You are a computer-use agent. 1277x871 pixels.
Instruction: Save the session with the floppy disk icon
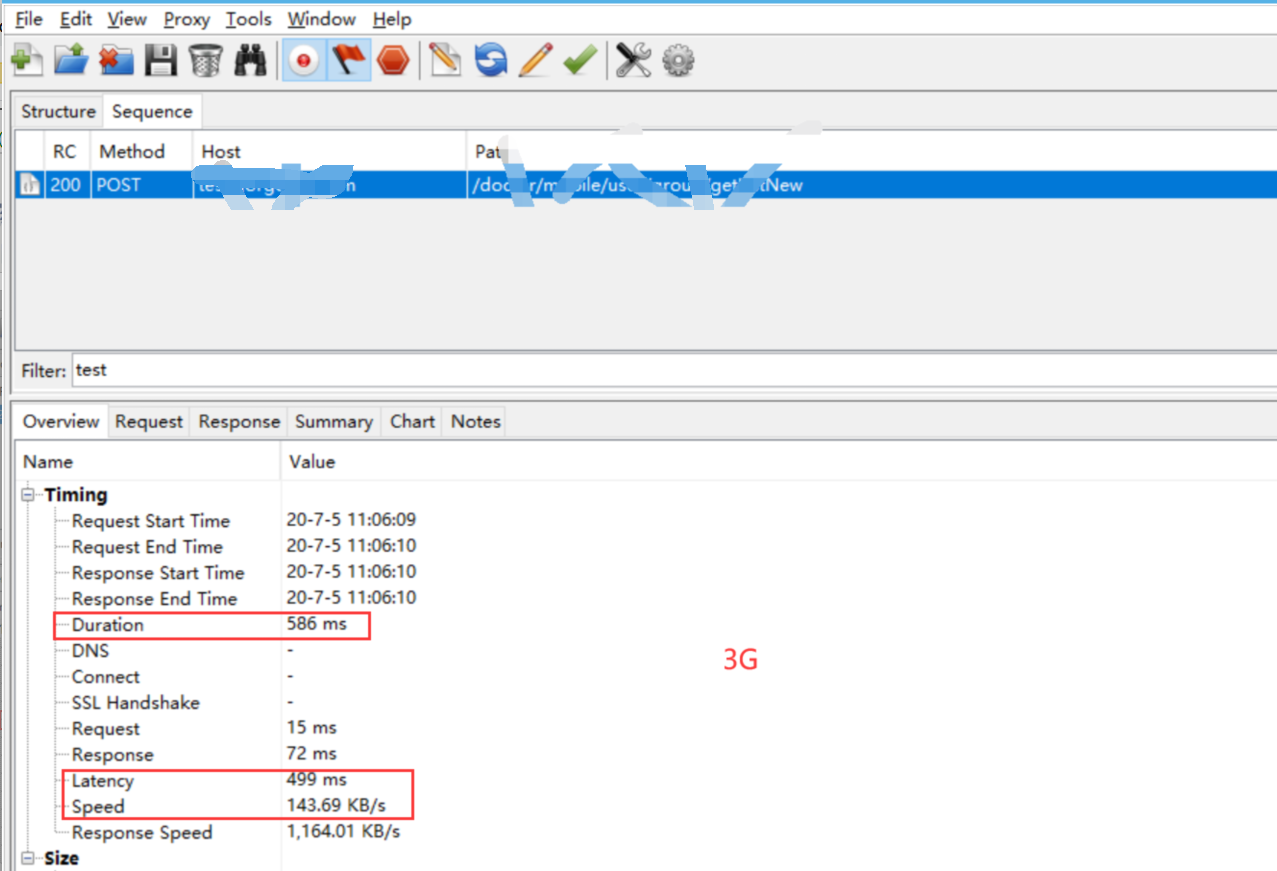pyautogui.click(x=161, y=62)
